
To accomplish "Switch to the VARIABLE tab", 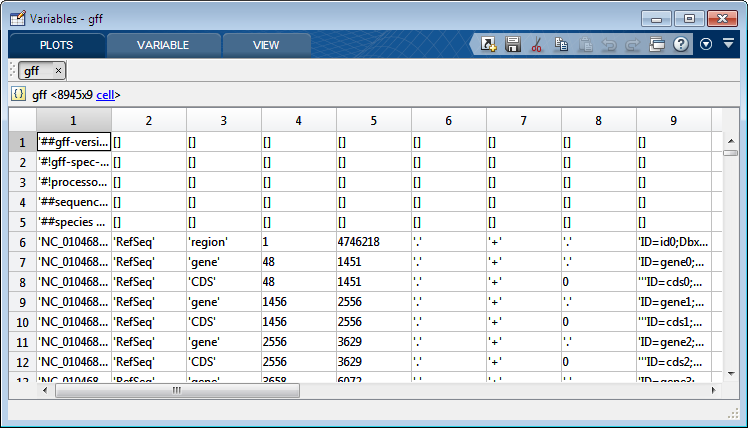I will coord(163,45).
